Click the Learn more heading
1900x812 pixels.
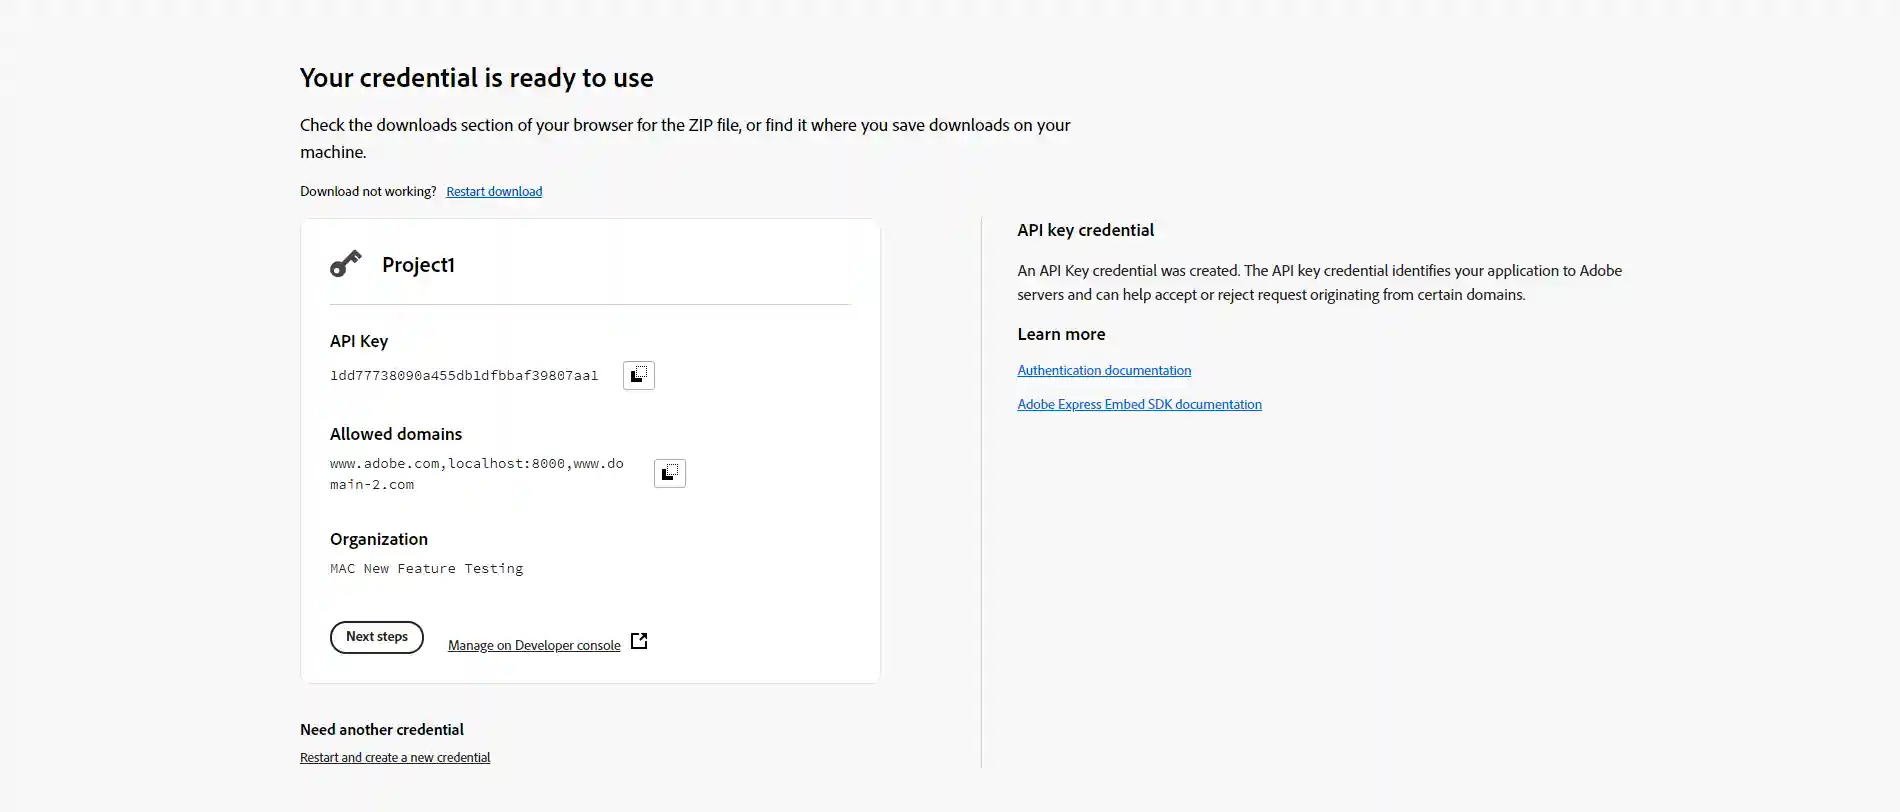(1061, 334)
